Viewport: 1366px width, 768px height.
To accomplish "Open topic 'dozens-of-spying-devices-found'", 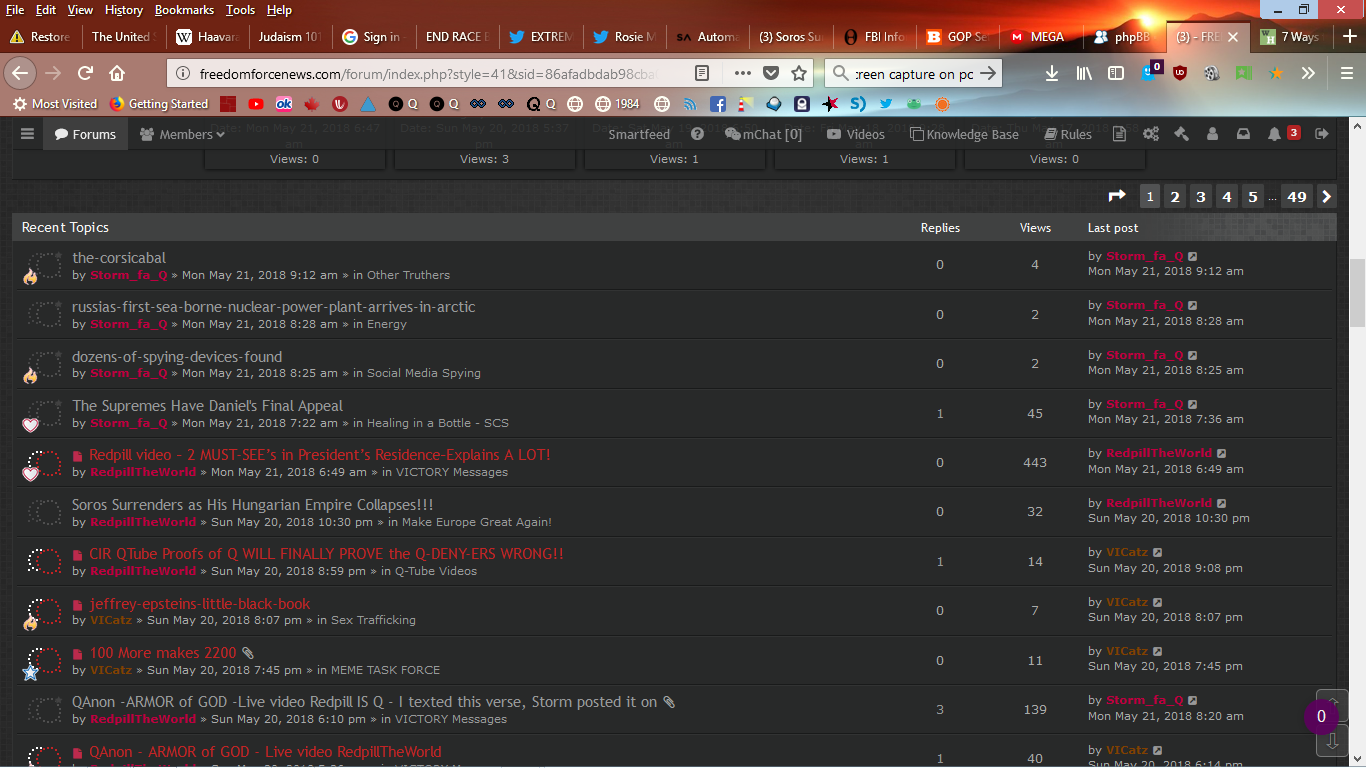I will tap(177, 357).
